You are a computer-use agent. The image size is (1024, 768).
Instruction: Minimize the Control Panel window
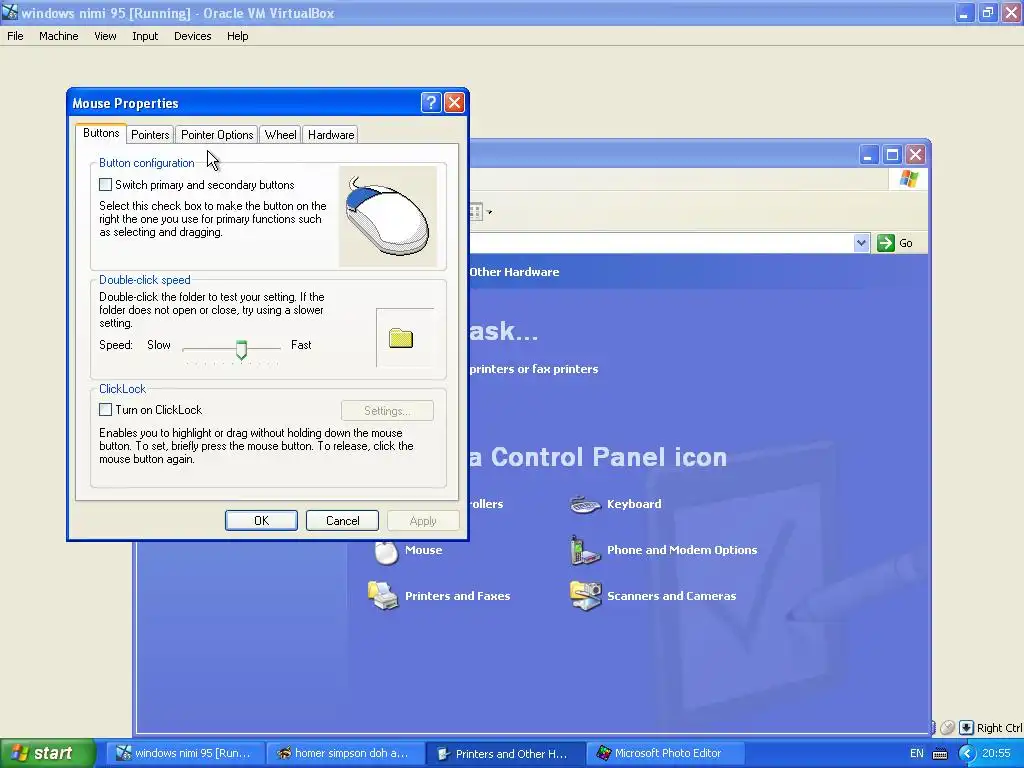pyautogui.click(x=868, y=155)
